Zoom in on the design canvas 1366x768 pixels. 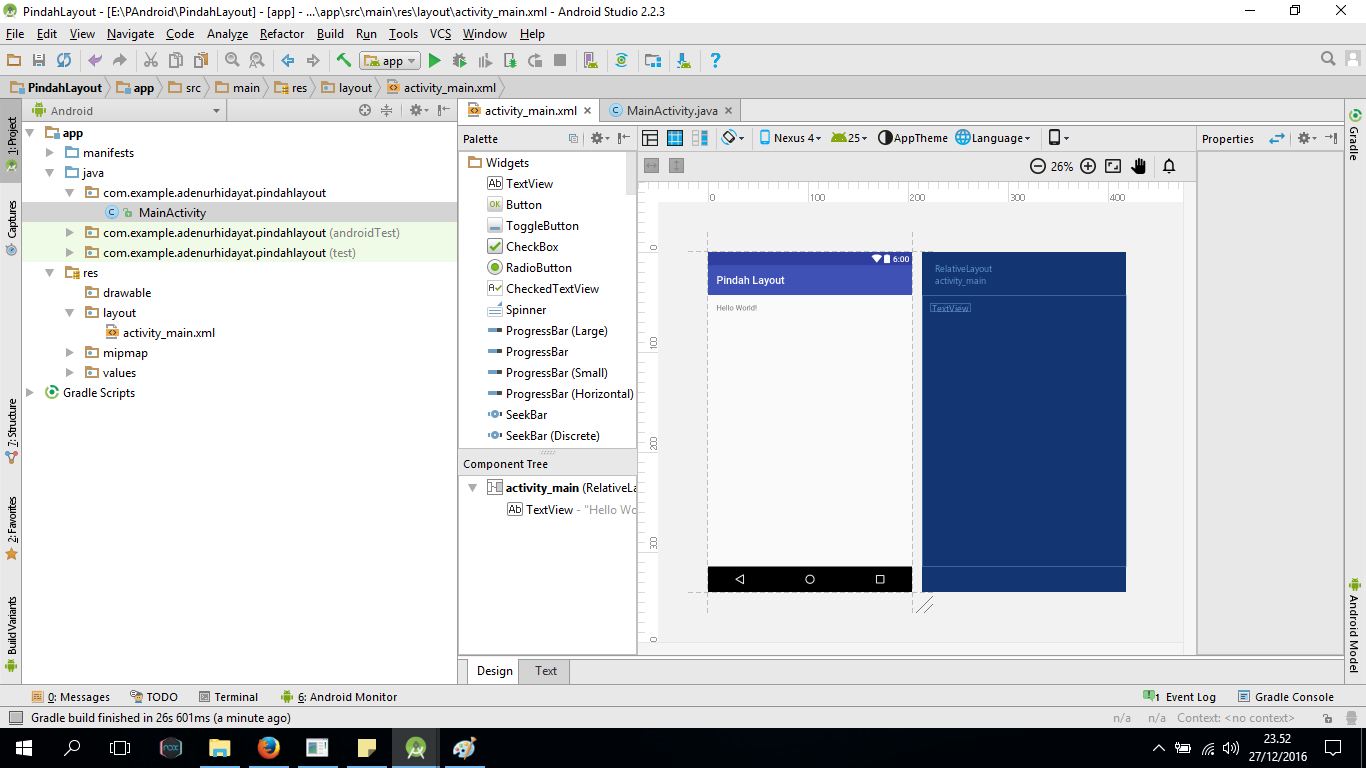(1088, 167)
